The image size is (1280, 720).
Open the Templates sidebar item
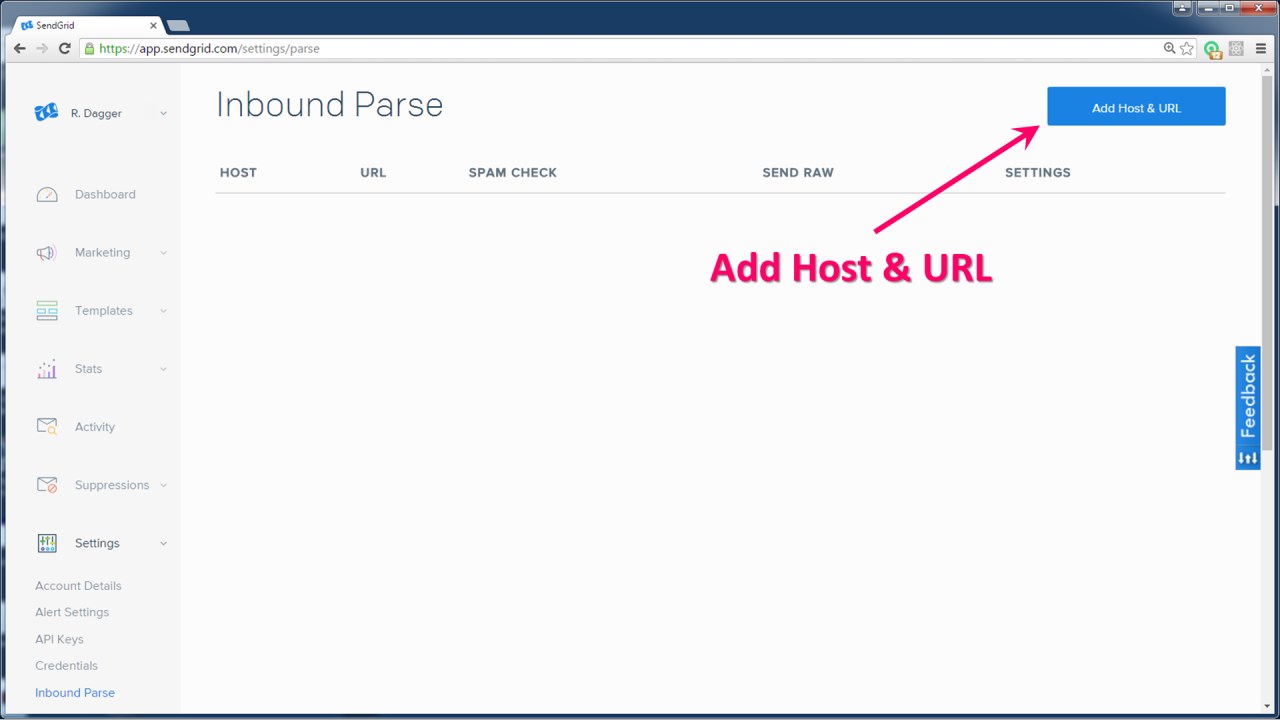click(103, 311)
